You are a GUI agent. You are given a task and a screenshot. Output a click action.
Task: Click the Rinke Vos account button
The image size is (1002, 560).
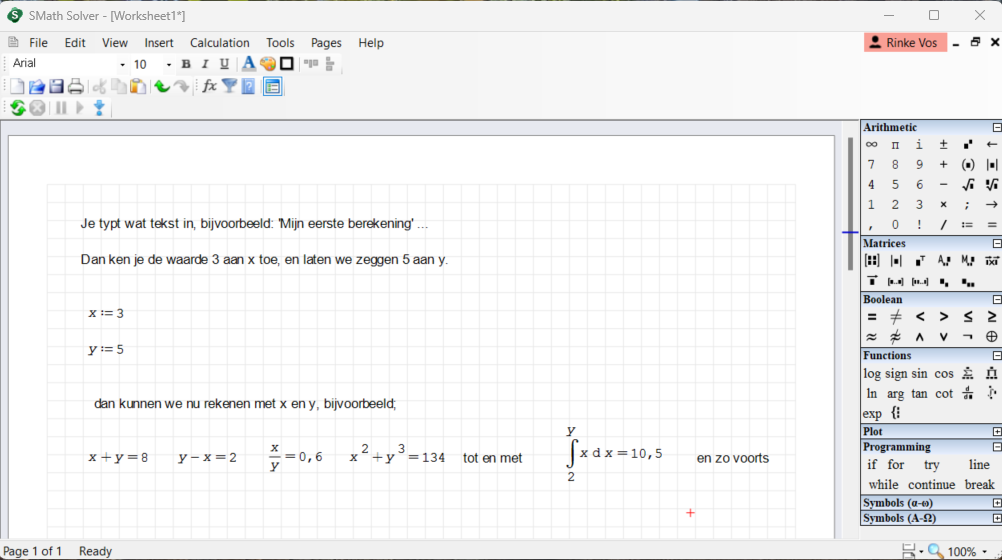[x=904, y=43]
